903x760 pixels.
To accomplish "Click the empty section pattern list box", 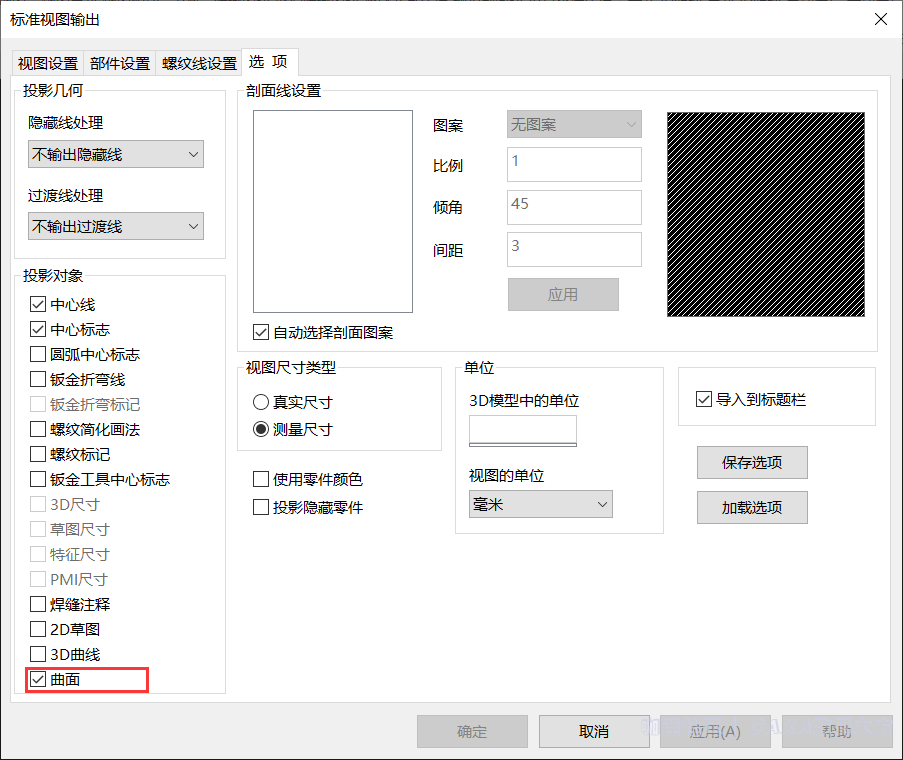I will pos(333,211).
